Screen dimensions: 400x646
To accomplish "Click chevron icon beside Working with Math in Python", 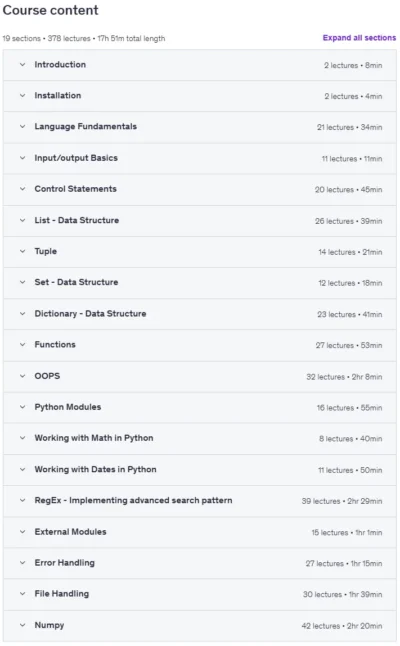I will pyautogui.click(x=23, y=438).
